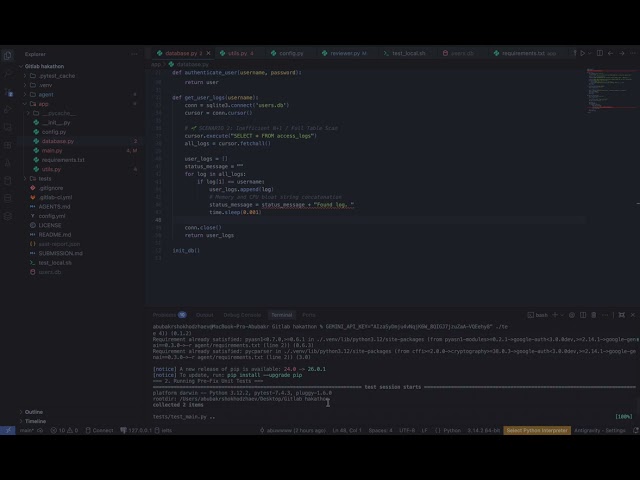The image size is (640, 480).
Task: Close the database.py editor tab
Action: tap(209, 53)
